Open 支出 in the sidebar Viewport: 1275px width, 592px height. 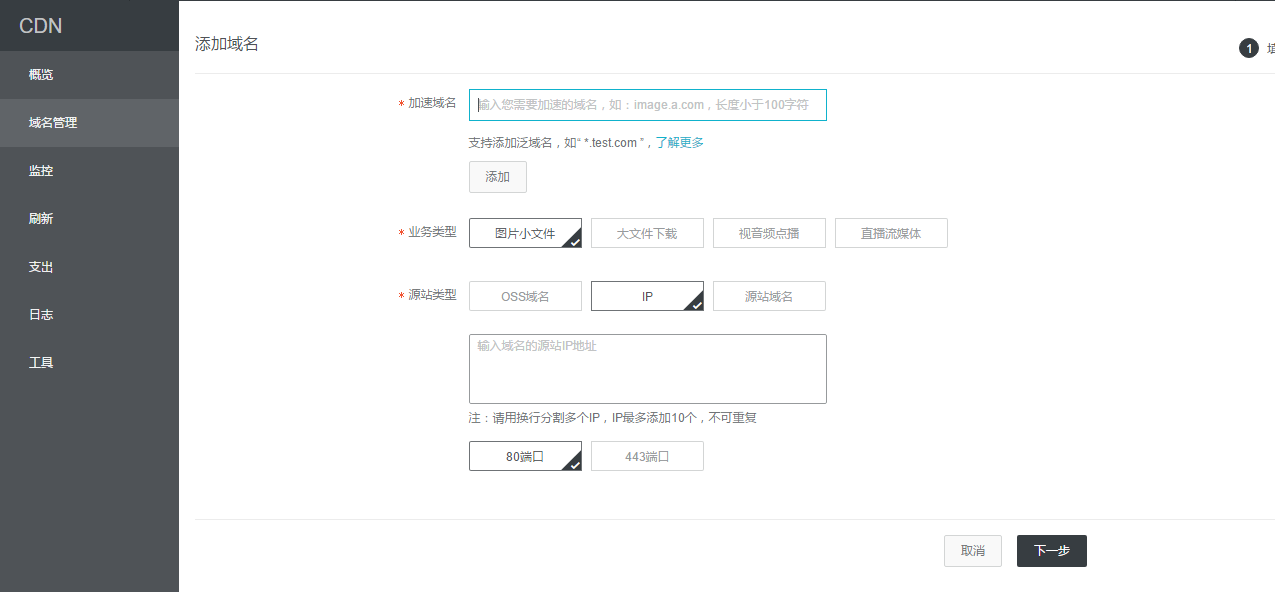click(41, 267)
